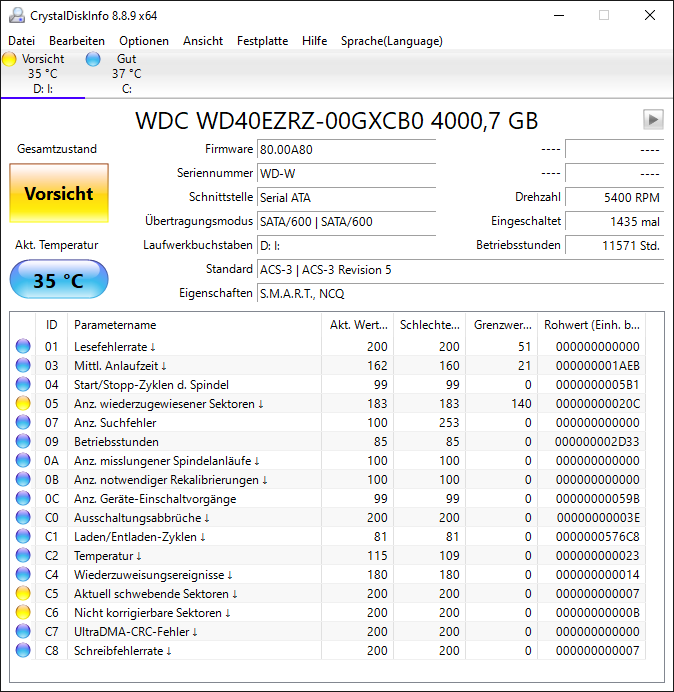
Task: Open the Festplatte menu
Action: tap(262, 41)
